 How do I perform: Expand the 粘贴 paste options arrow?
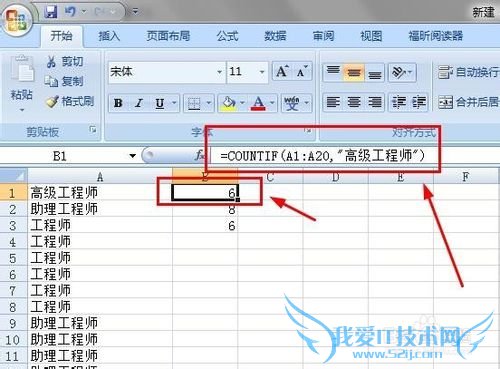[22, 110]
